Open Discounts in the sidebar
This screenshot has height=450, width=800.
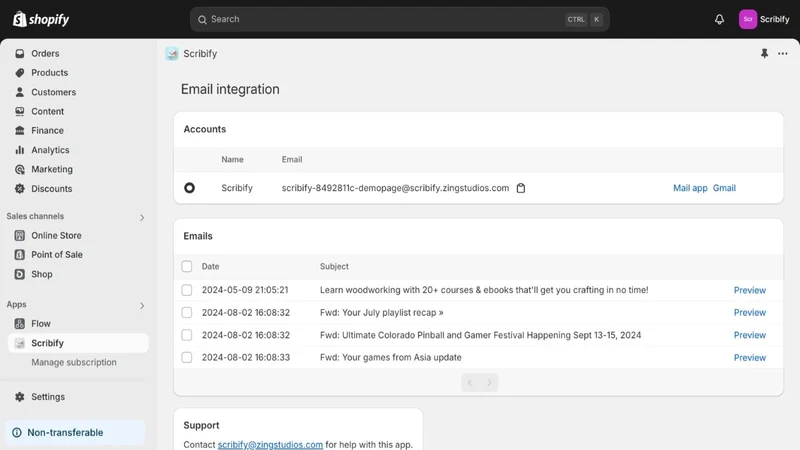tap(52, 189)
